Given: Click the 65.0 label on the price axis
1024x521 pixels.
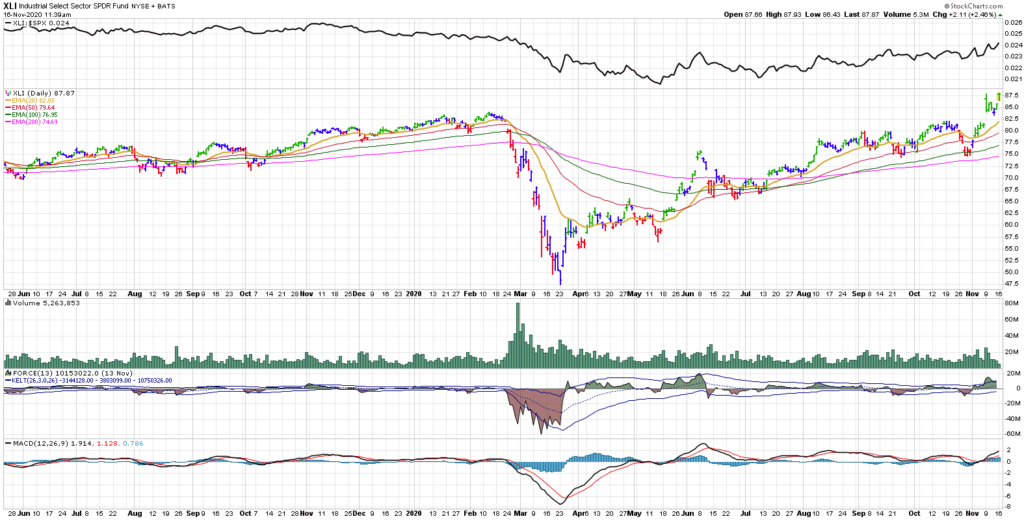Looking at the screenshot, I should point(1011,201).
